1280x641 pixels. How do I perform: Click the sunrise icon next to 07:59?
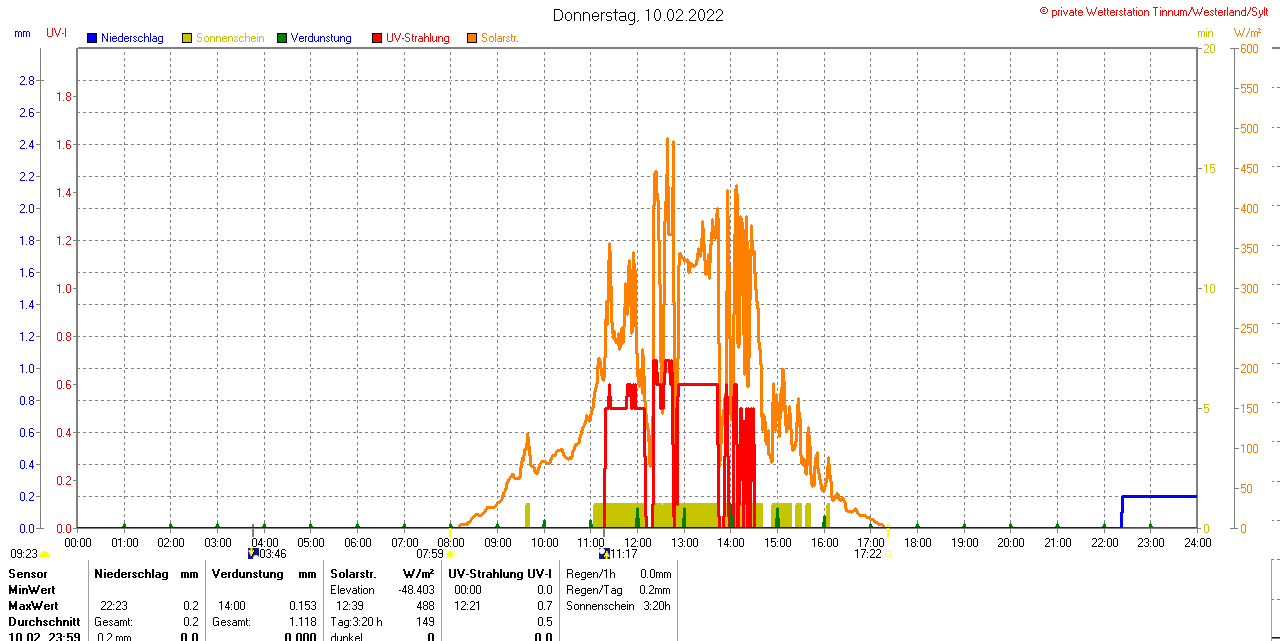(450, 554)
